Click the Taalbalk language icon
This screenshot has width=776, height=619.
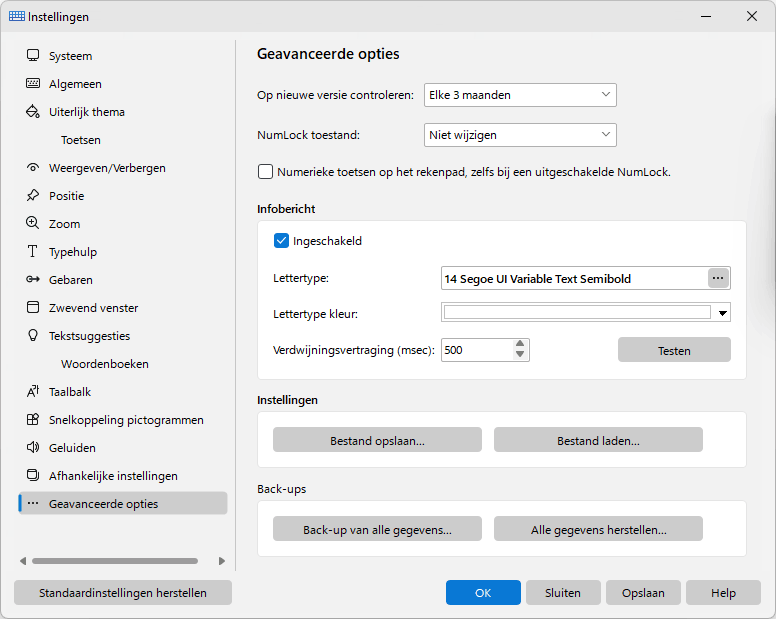[33, 391]
